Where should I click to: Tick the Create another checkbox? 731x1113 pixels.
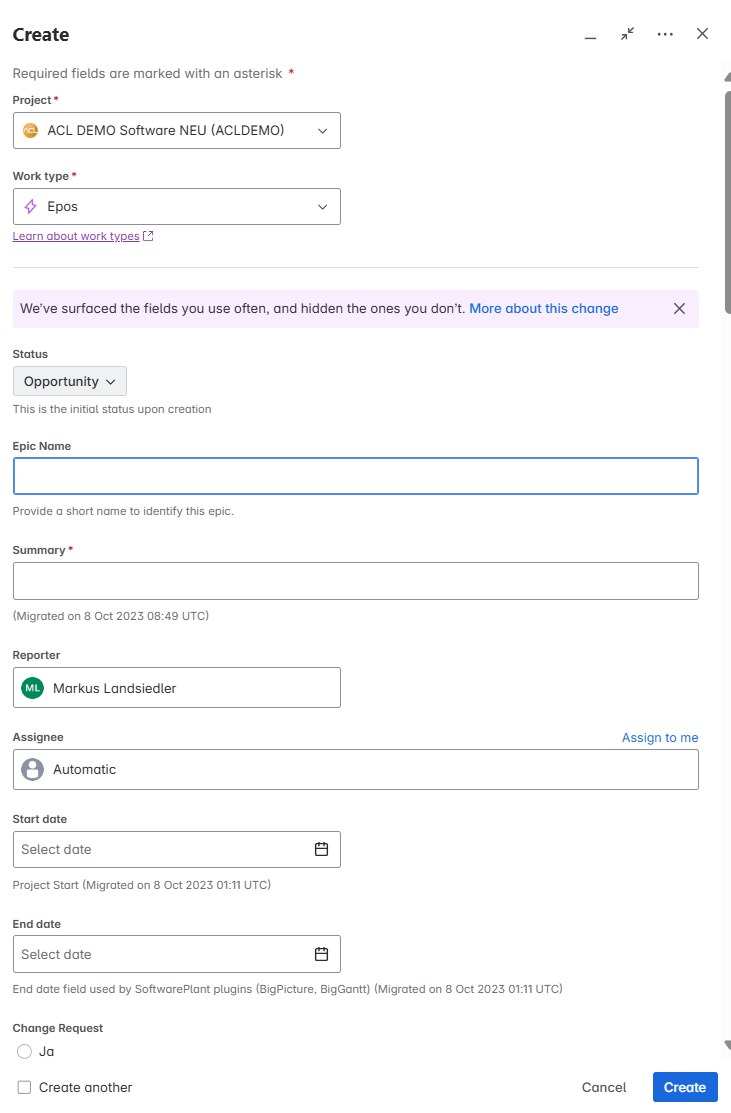tap(25, 1087)
